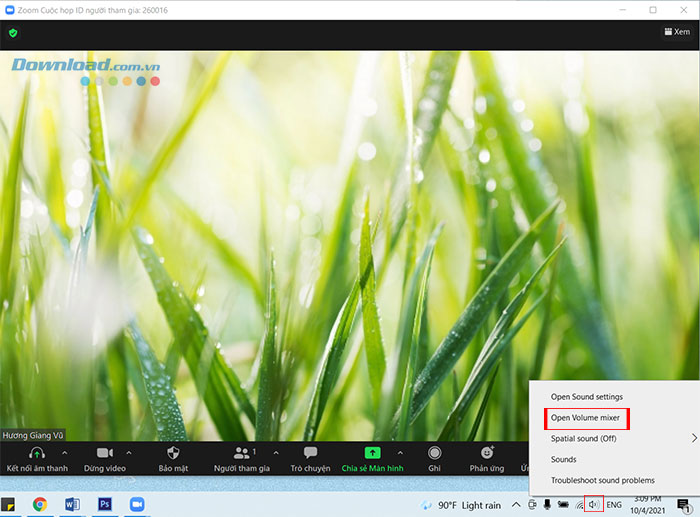The width and height of the screenshot is (700, 517).
Task: Click the Kết nối âm thanh headphone icon
Action: [x=37, y=454]
